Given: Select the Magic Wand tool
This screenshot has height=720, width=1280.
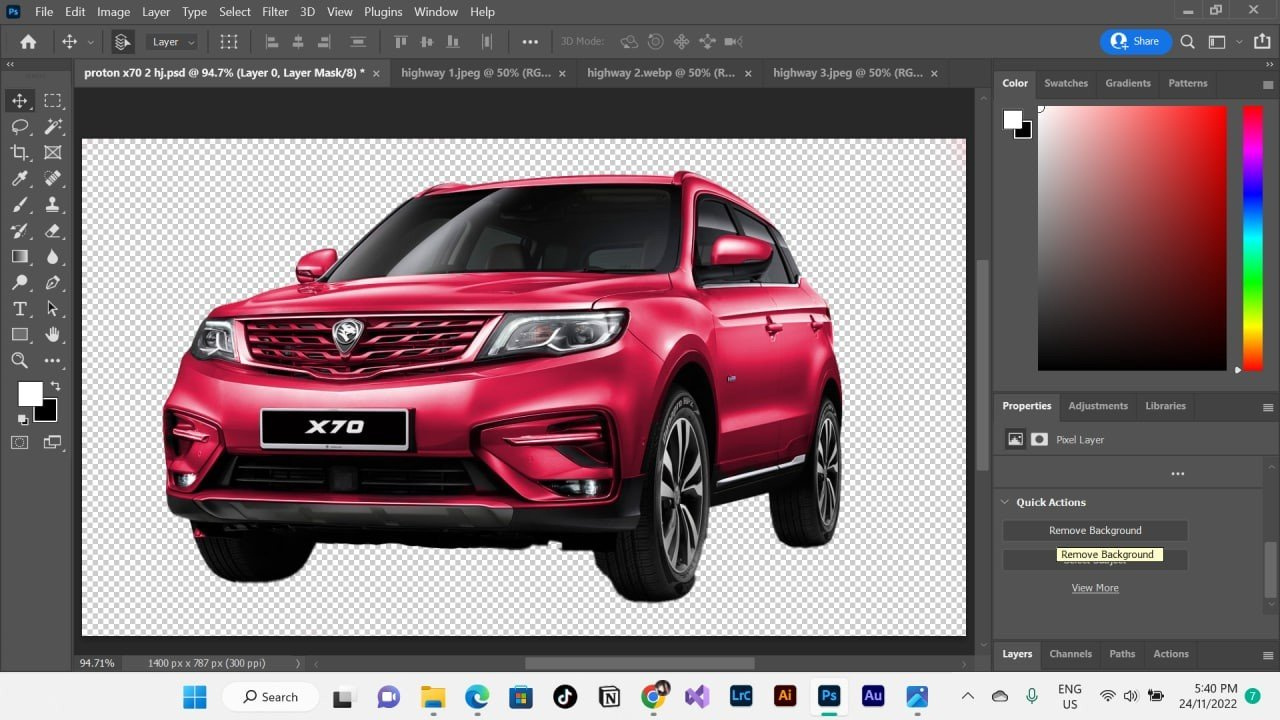Looking at the screenshot, I should pyautogui.click(x=53, y=127).
